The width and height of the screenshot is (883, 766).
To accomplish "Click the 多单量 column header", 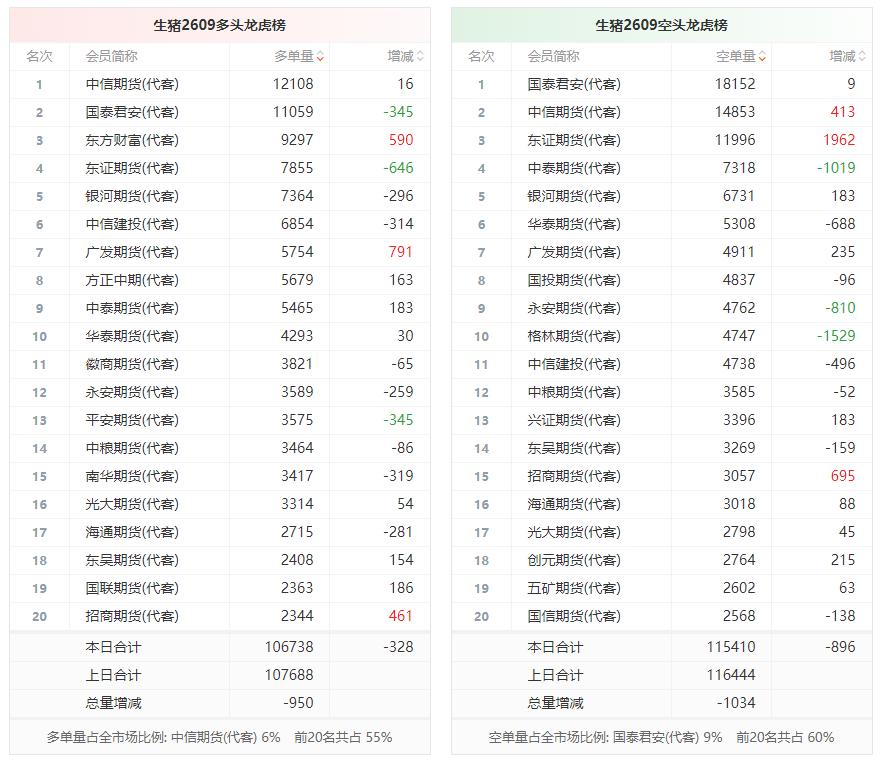I will 293,56.
